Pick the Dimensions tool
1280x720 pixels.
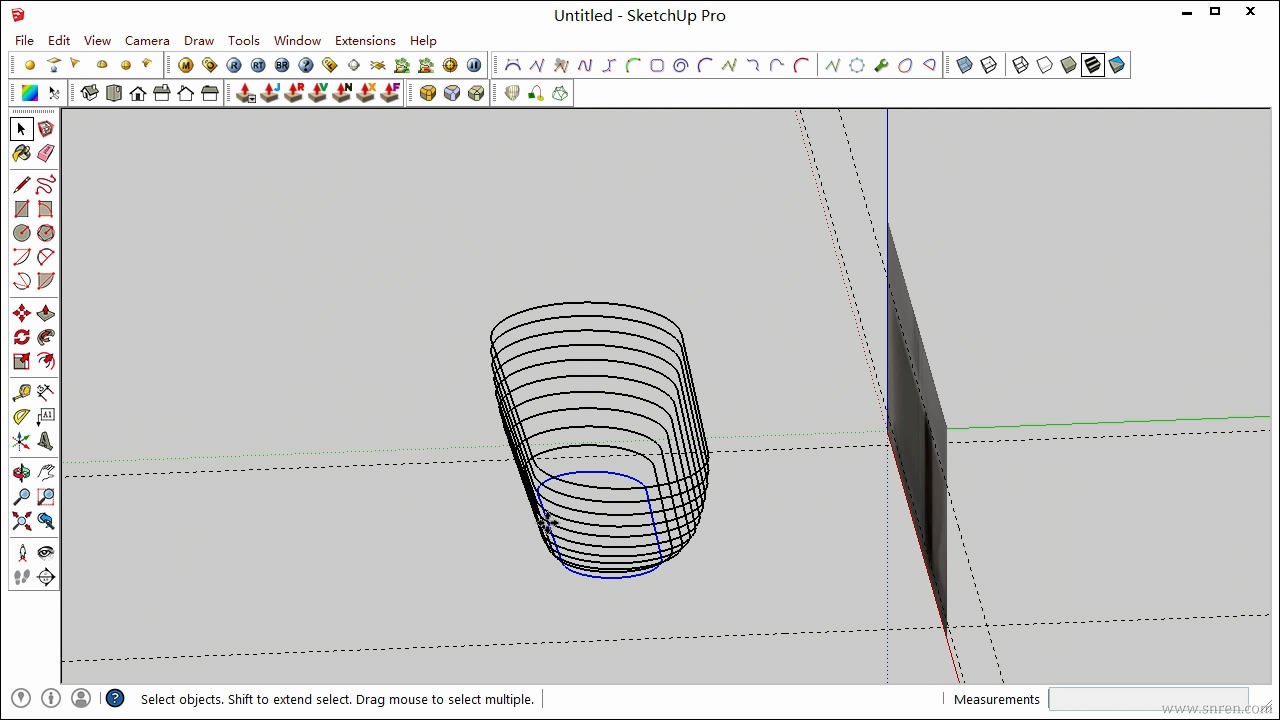point(46,393)
